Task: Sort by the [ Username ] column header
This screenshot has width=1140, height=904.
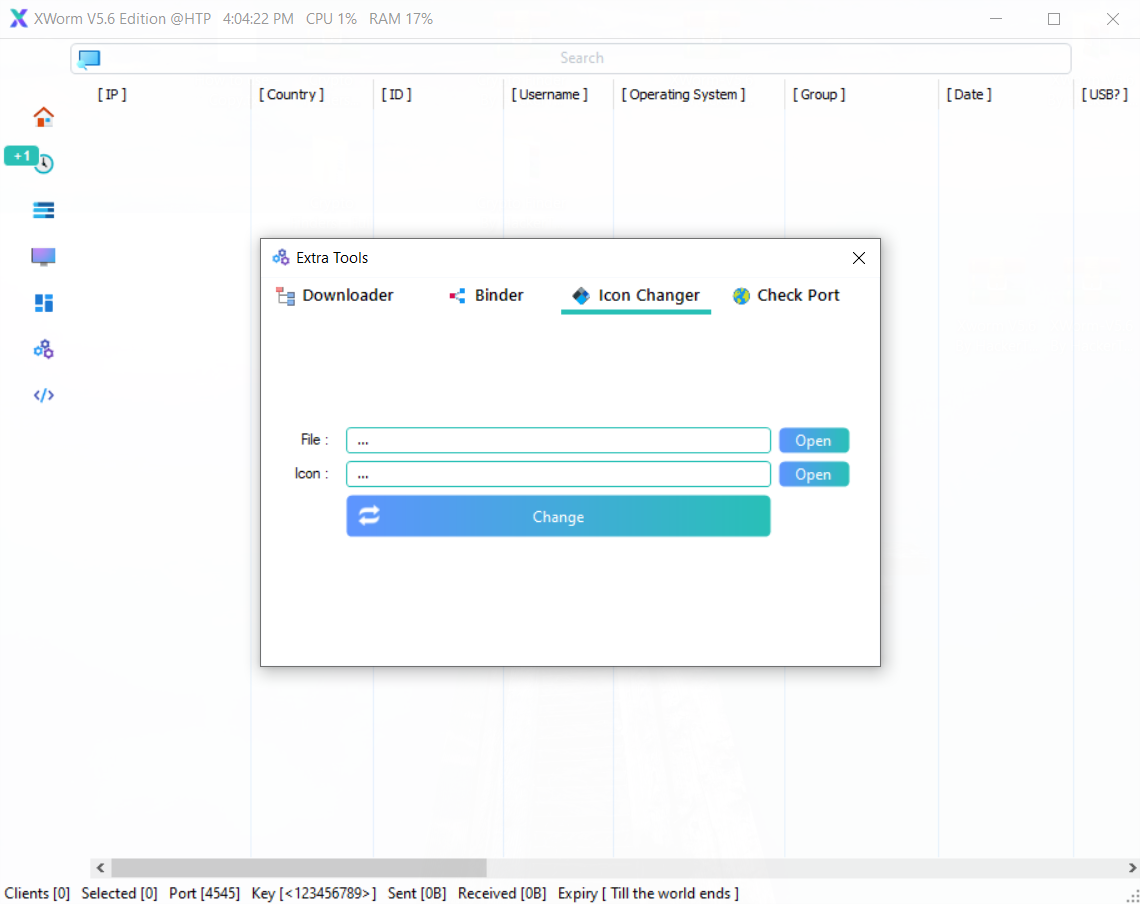Action: point(550,95)
